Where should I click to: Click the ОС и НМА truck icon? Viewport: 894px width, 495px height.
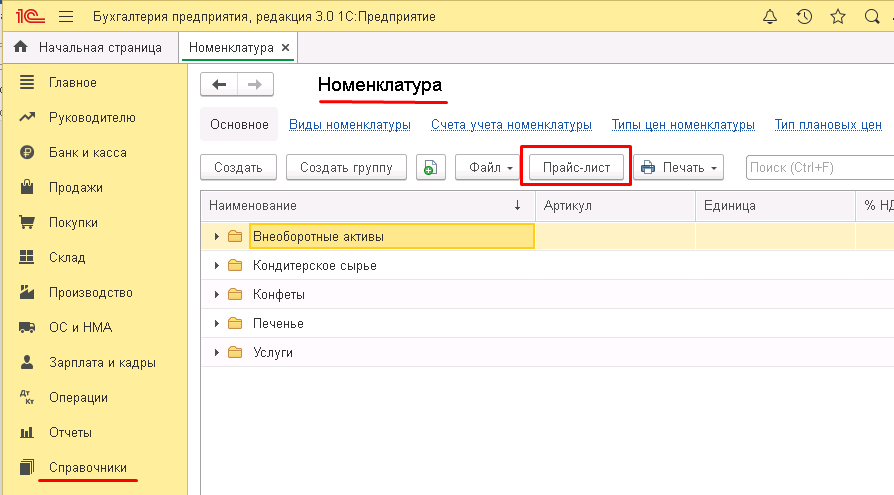point(27,327)
